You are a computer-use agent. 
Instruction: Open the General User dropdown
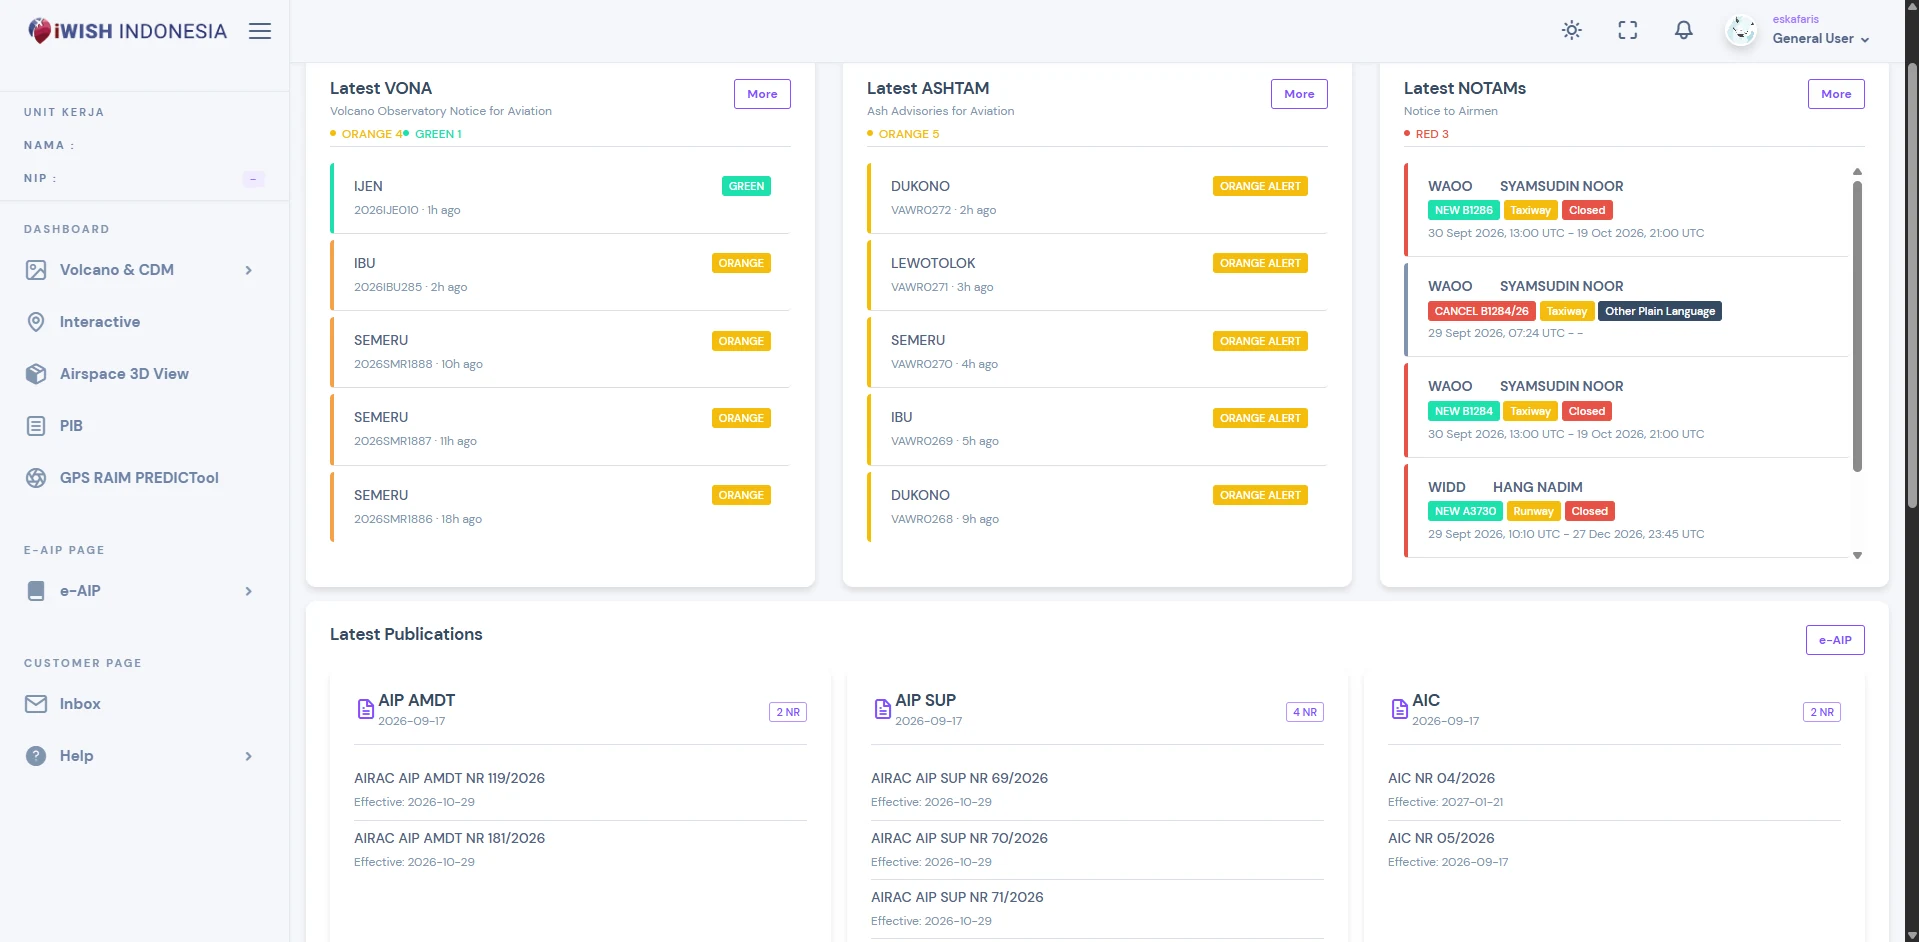pos(1820,38)
